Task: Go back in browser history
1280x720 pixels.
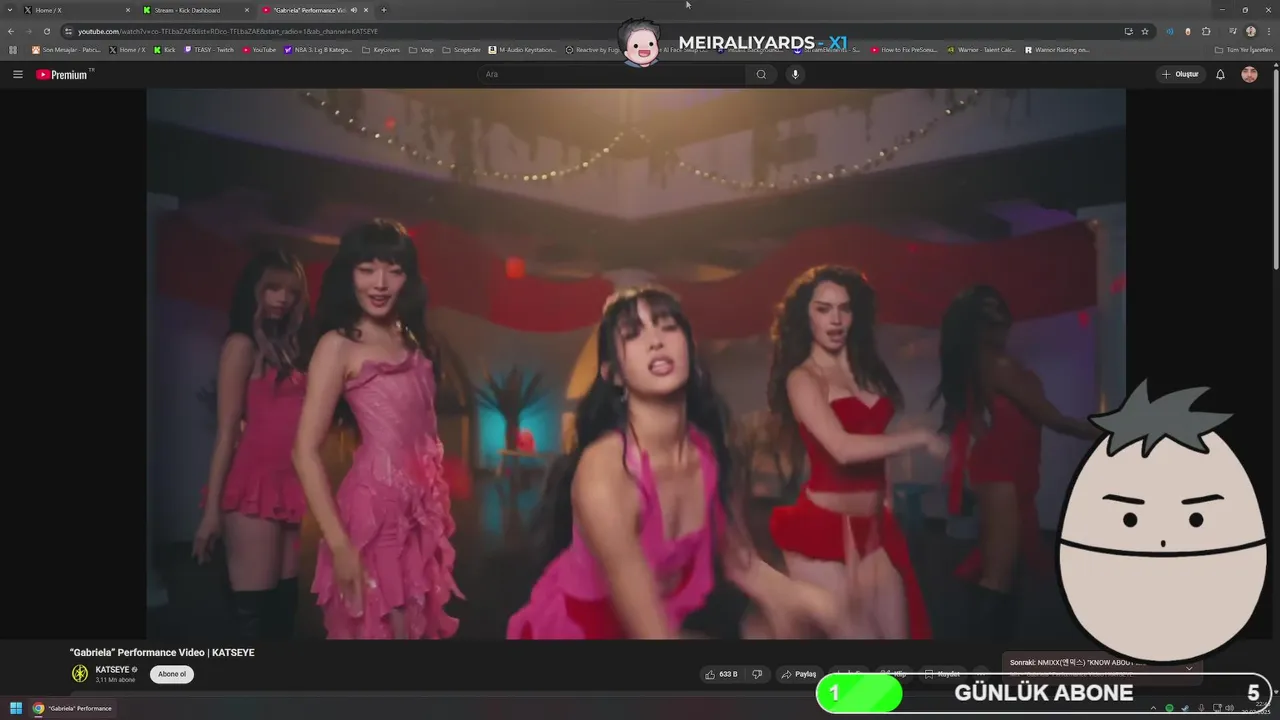Action: click(x=11, y=31)
